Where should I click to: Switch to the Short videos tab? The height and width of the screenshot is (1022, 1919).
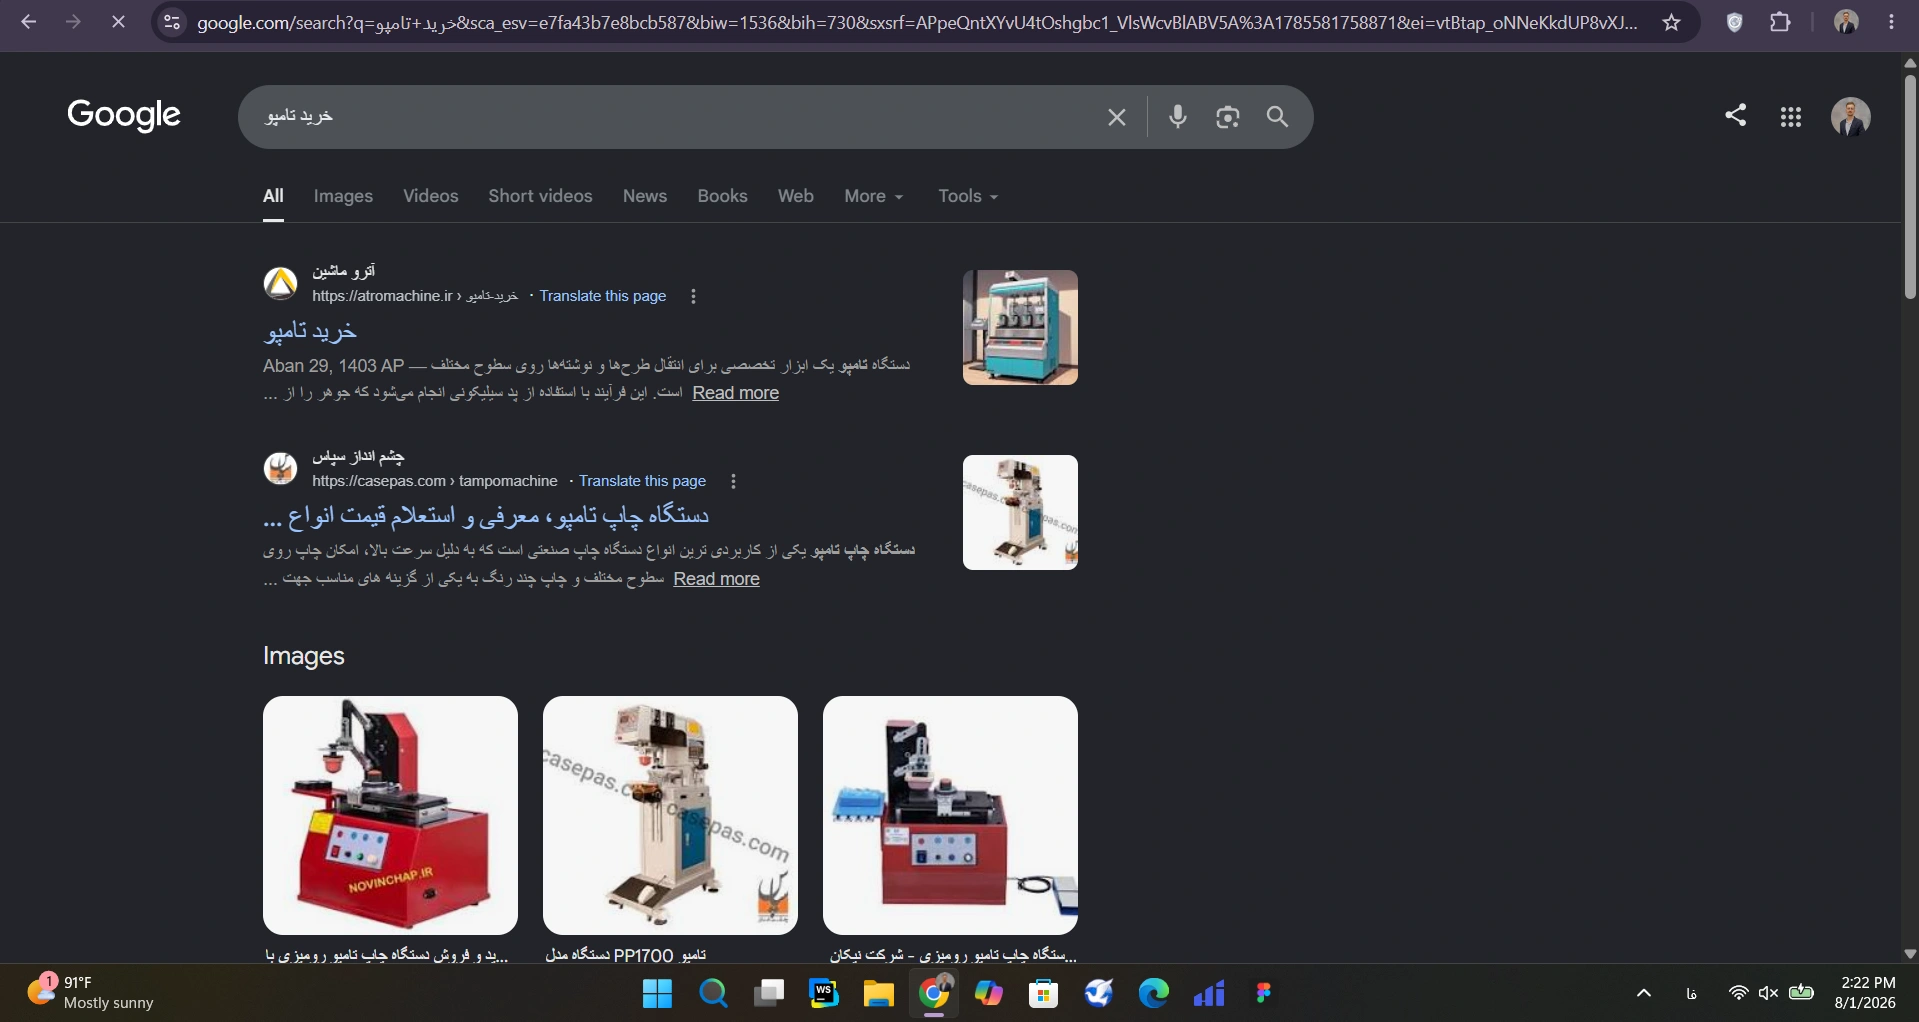(540, 196)
